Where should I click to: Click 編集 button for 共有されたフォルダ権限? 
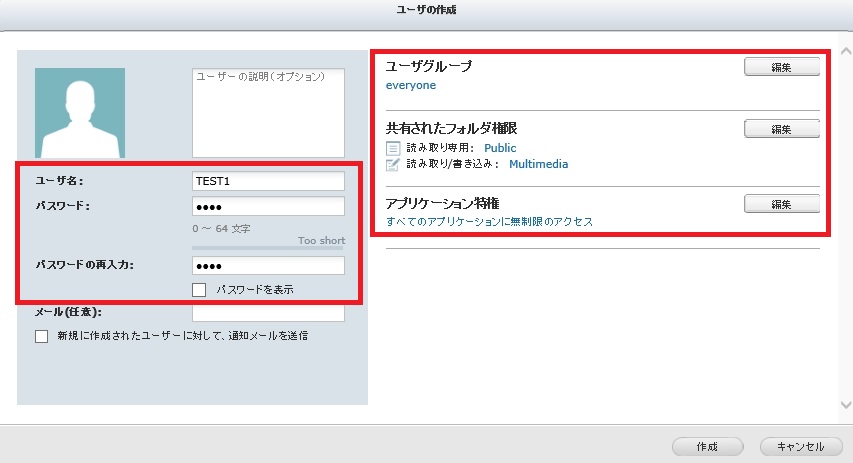click(x=782, y=129)
